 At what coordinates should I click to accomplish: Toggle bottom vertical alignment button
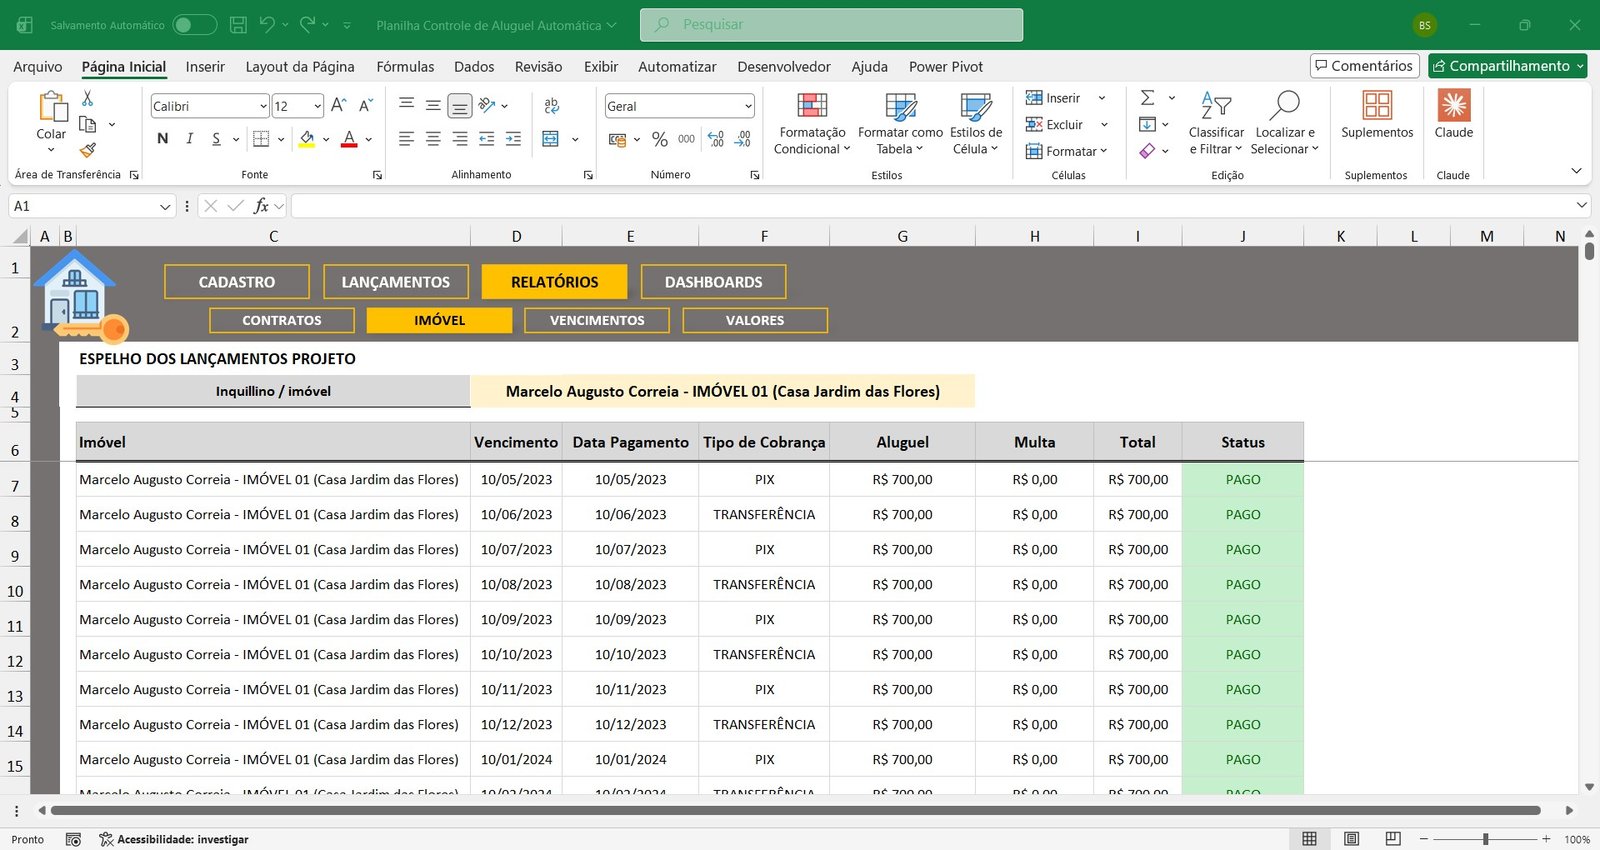[x=460, y=105]
